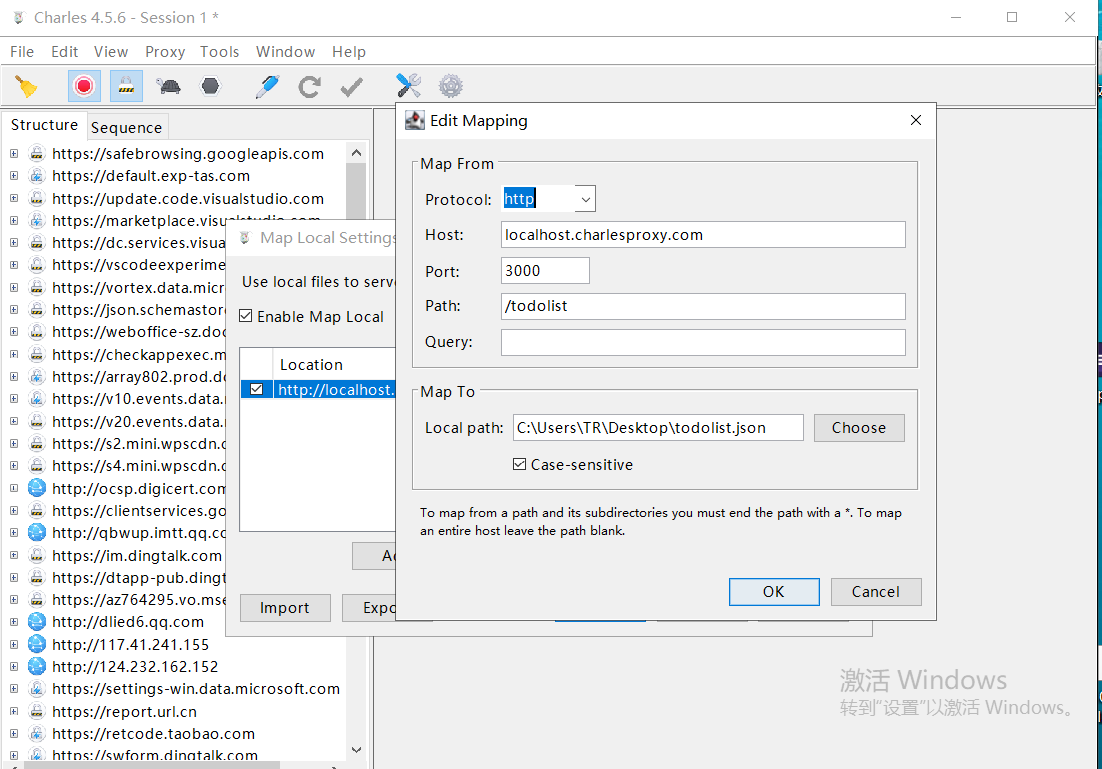Select the retcode.taobao.com host icon
The width and height of the screenshot is (1102, 769).
pyautogui.click(x=37, y=733)
